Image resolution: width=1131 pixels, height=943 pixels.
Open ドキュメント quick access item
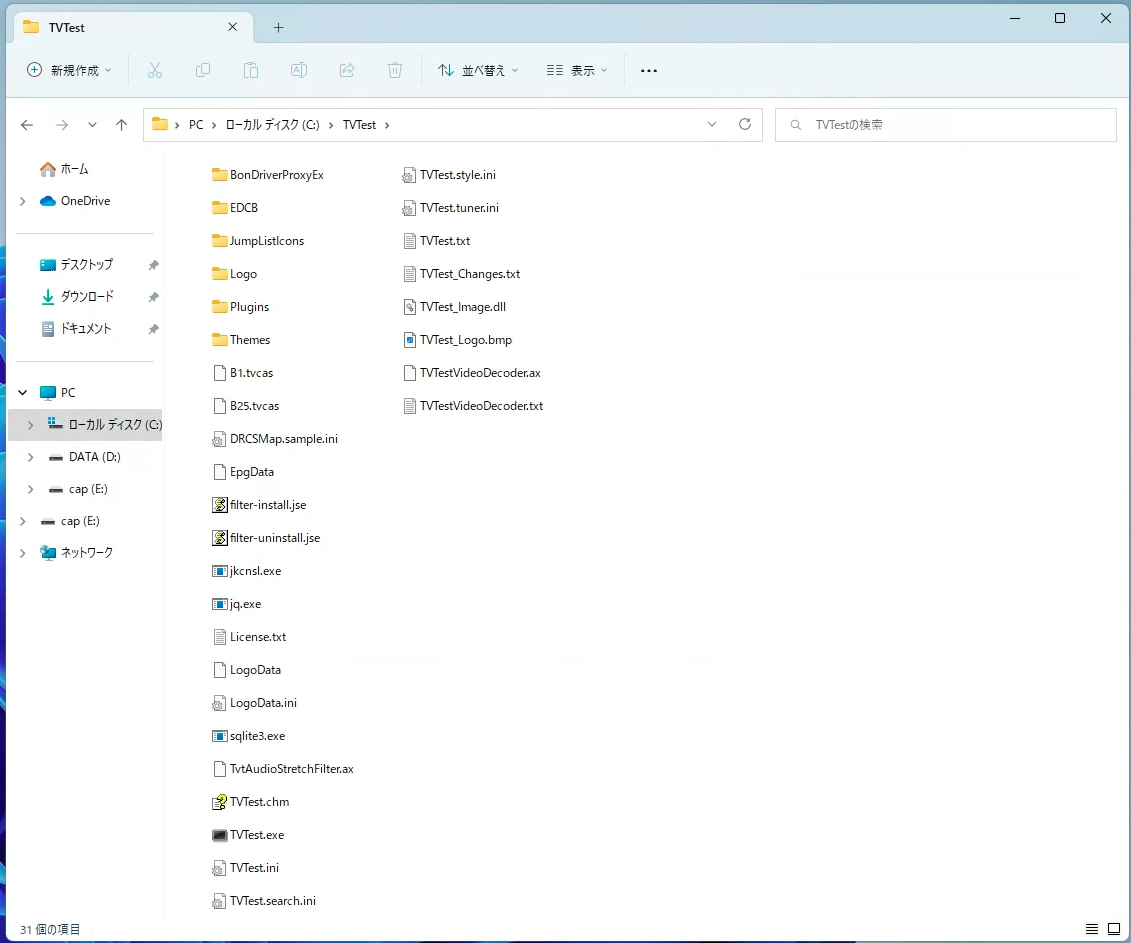[86, 328]
